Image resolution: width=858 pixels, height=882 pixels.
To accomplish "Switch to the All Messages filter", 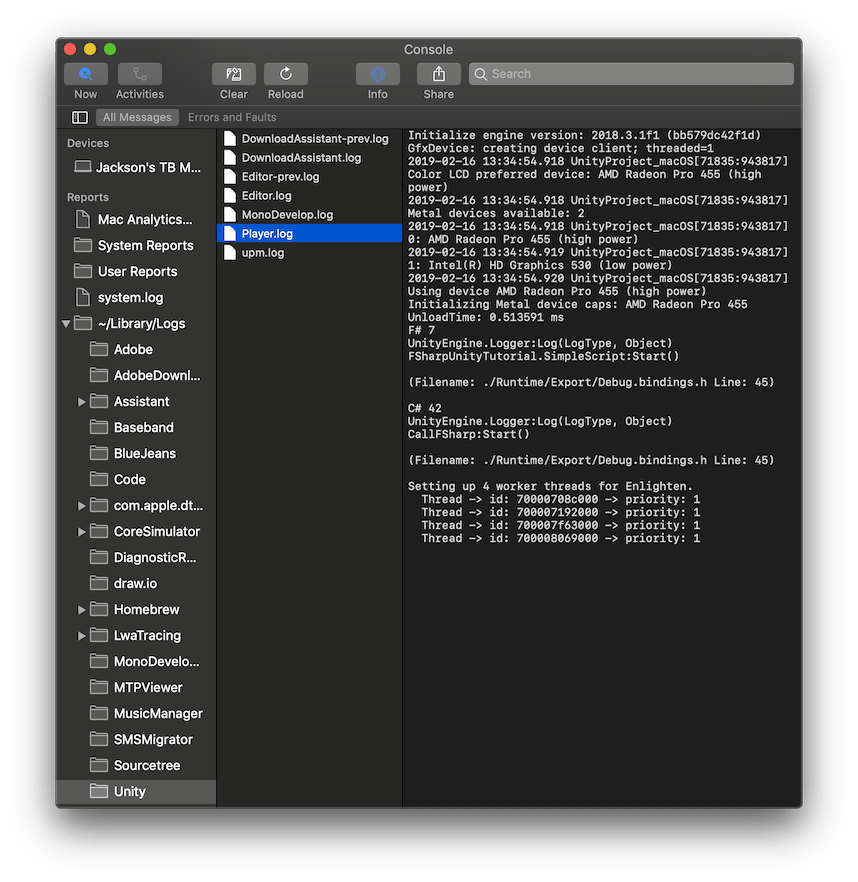I will coord(137,117).
